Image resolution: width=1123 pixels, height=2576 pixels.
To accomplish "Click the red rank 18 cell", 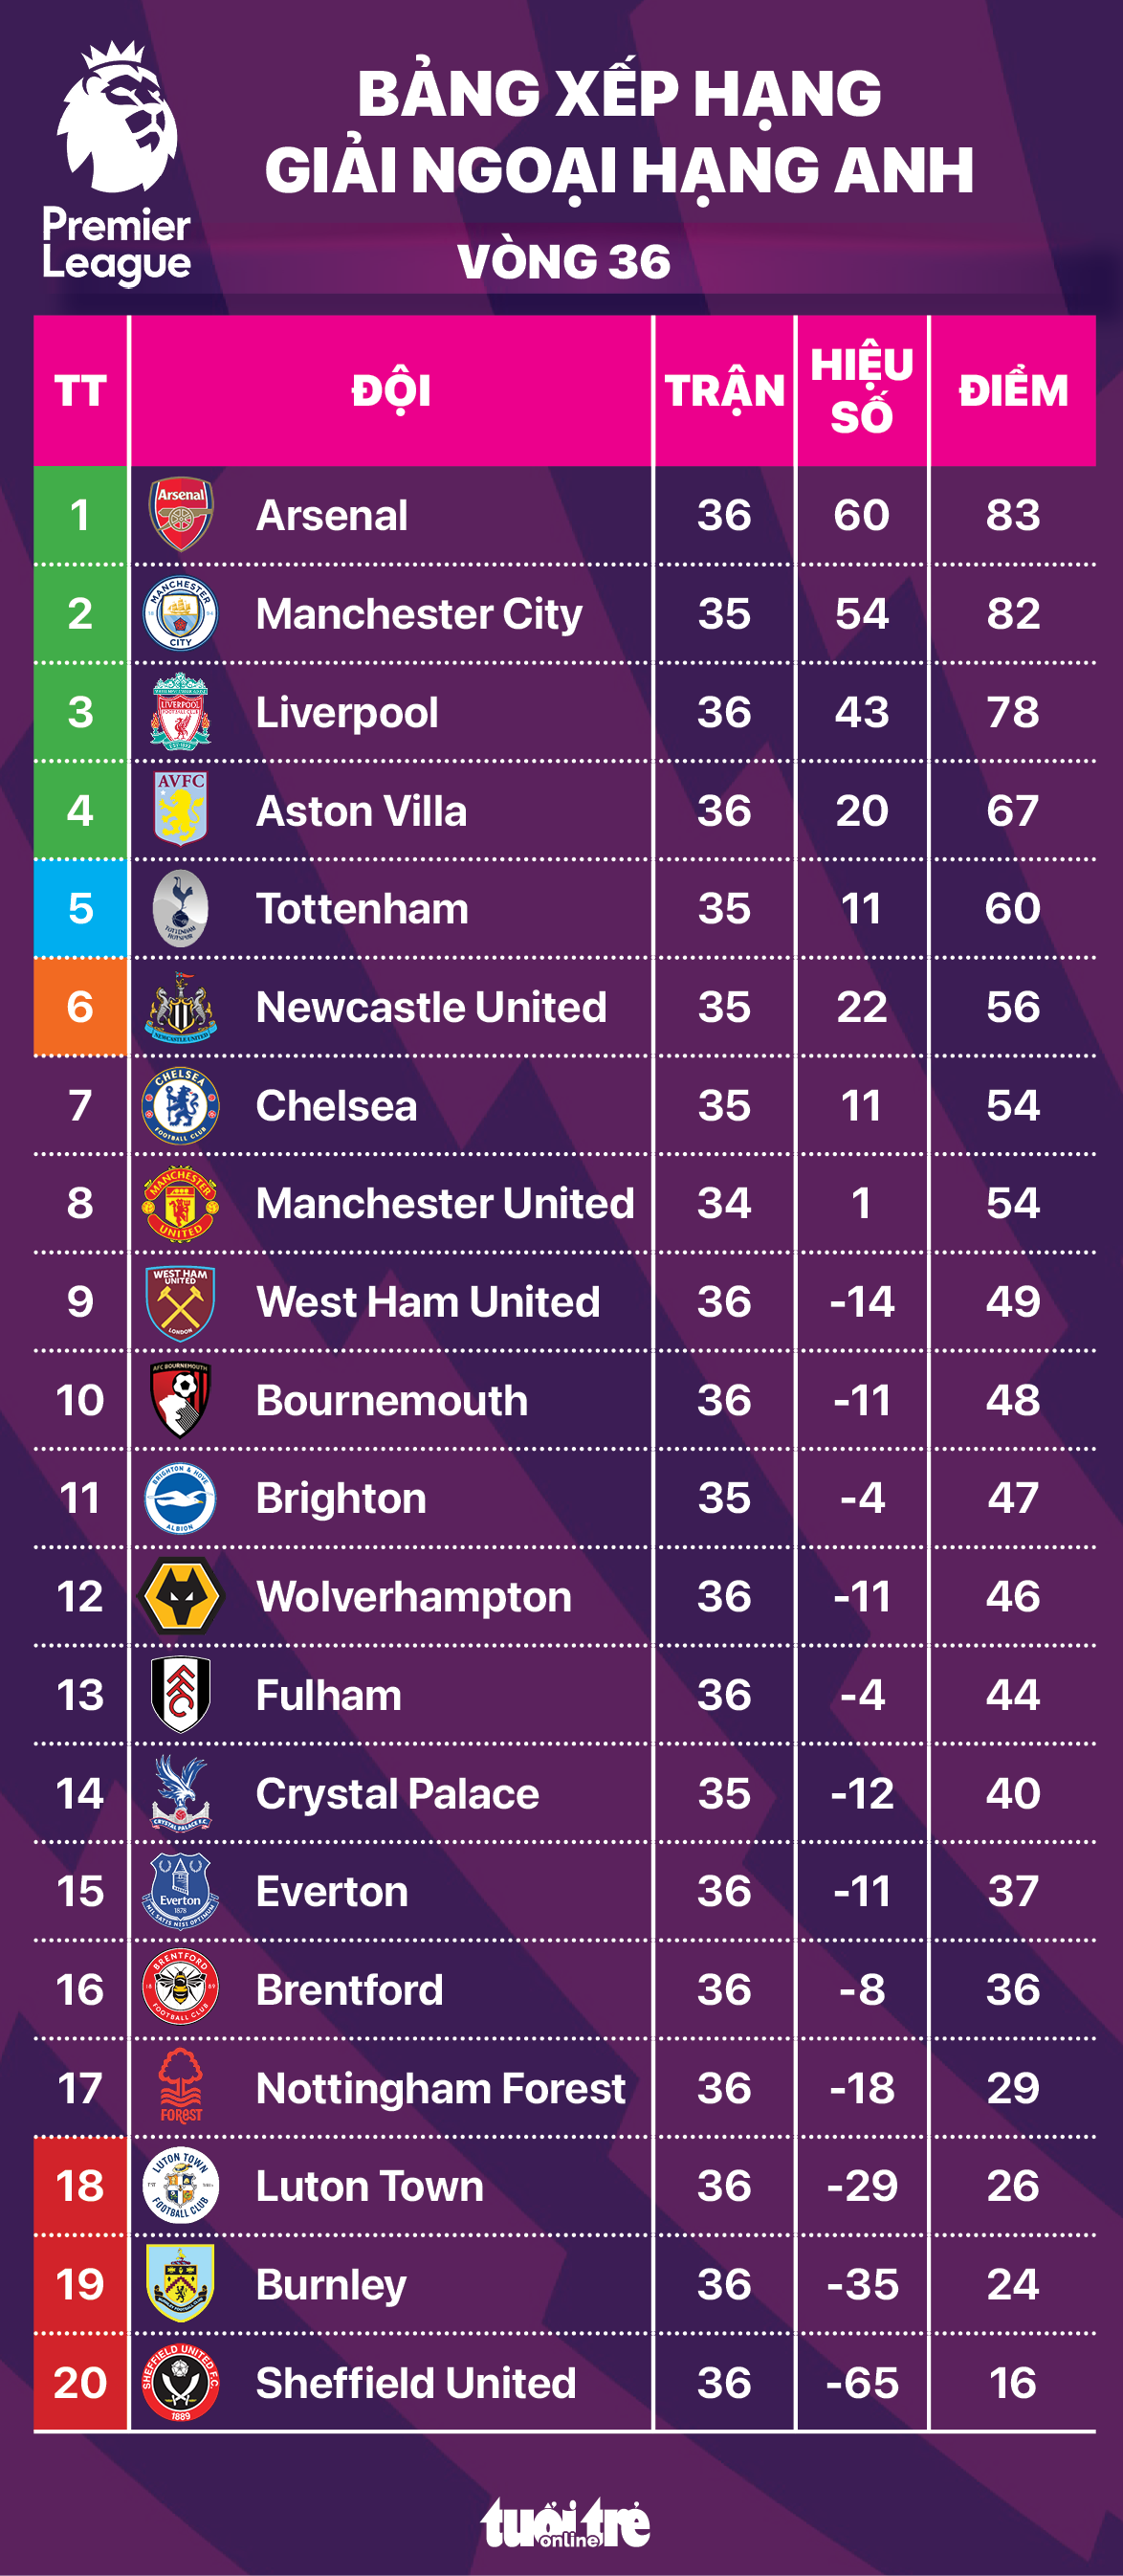I will point(80,2186).
